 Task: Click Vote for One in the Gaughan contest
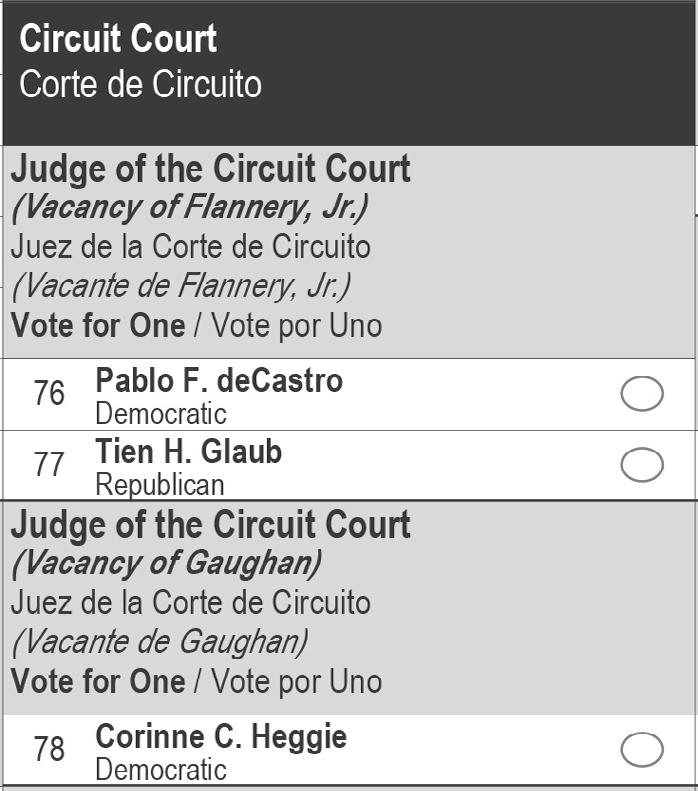[98, 682]
